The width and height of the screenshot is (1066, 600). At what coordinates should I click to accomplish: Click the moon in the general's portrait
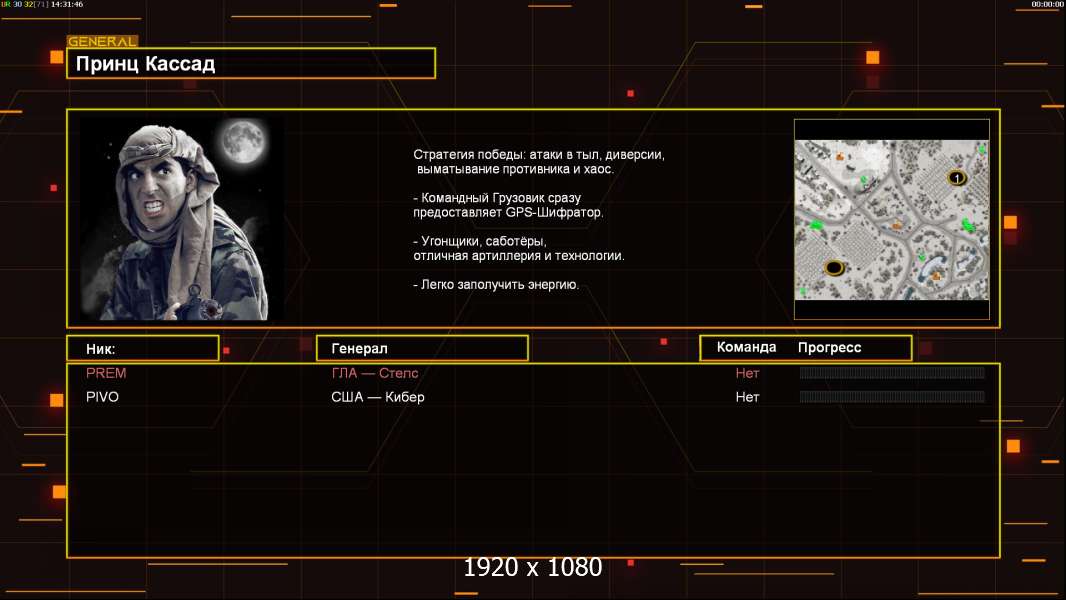pos(240,143)
